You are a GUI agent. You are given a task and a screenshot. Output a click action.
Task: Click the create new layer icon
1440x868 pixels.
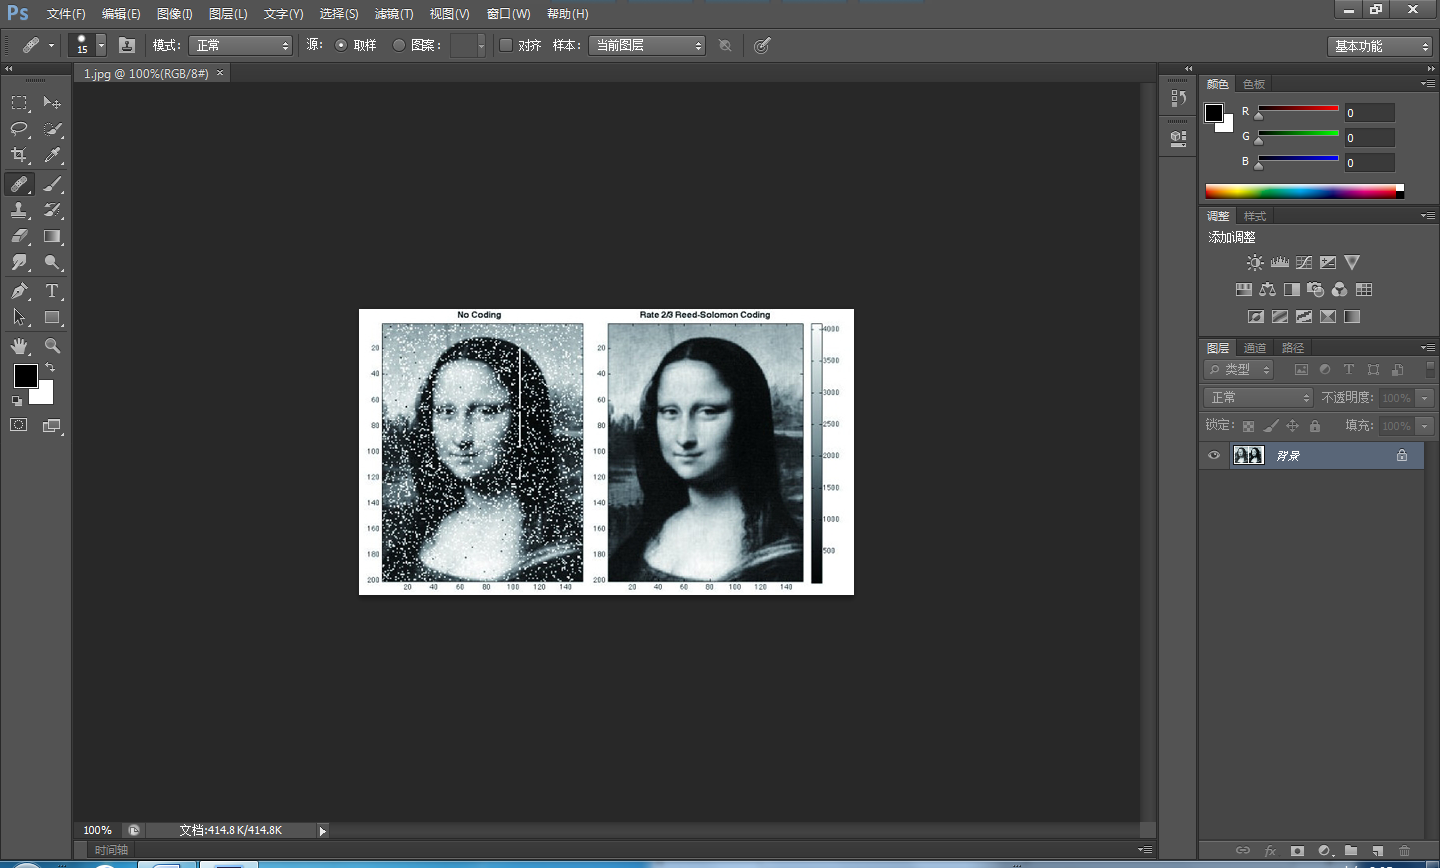(1377, 851)
